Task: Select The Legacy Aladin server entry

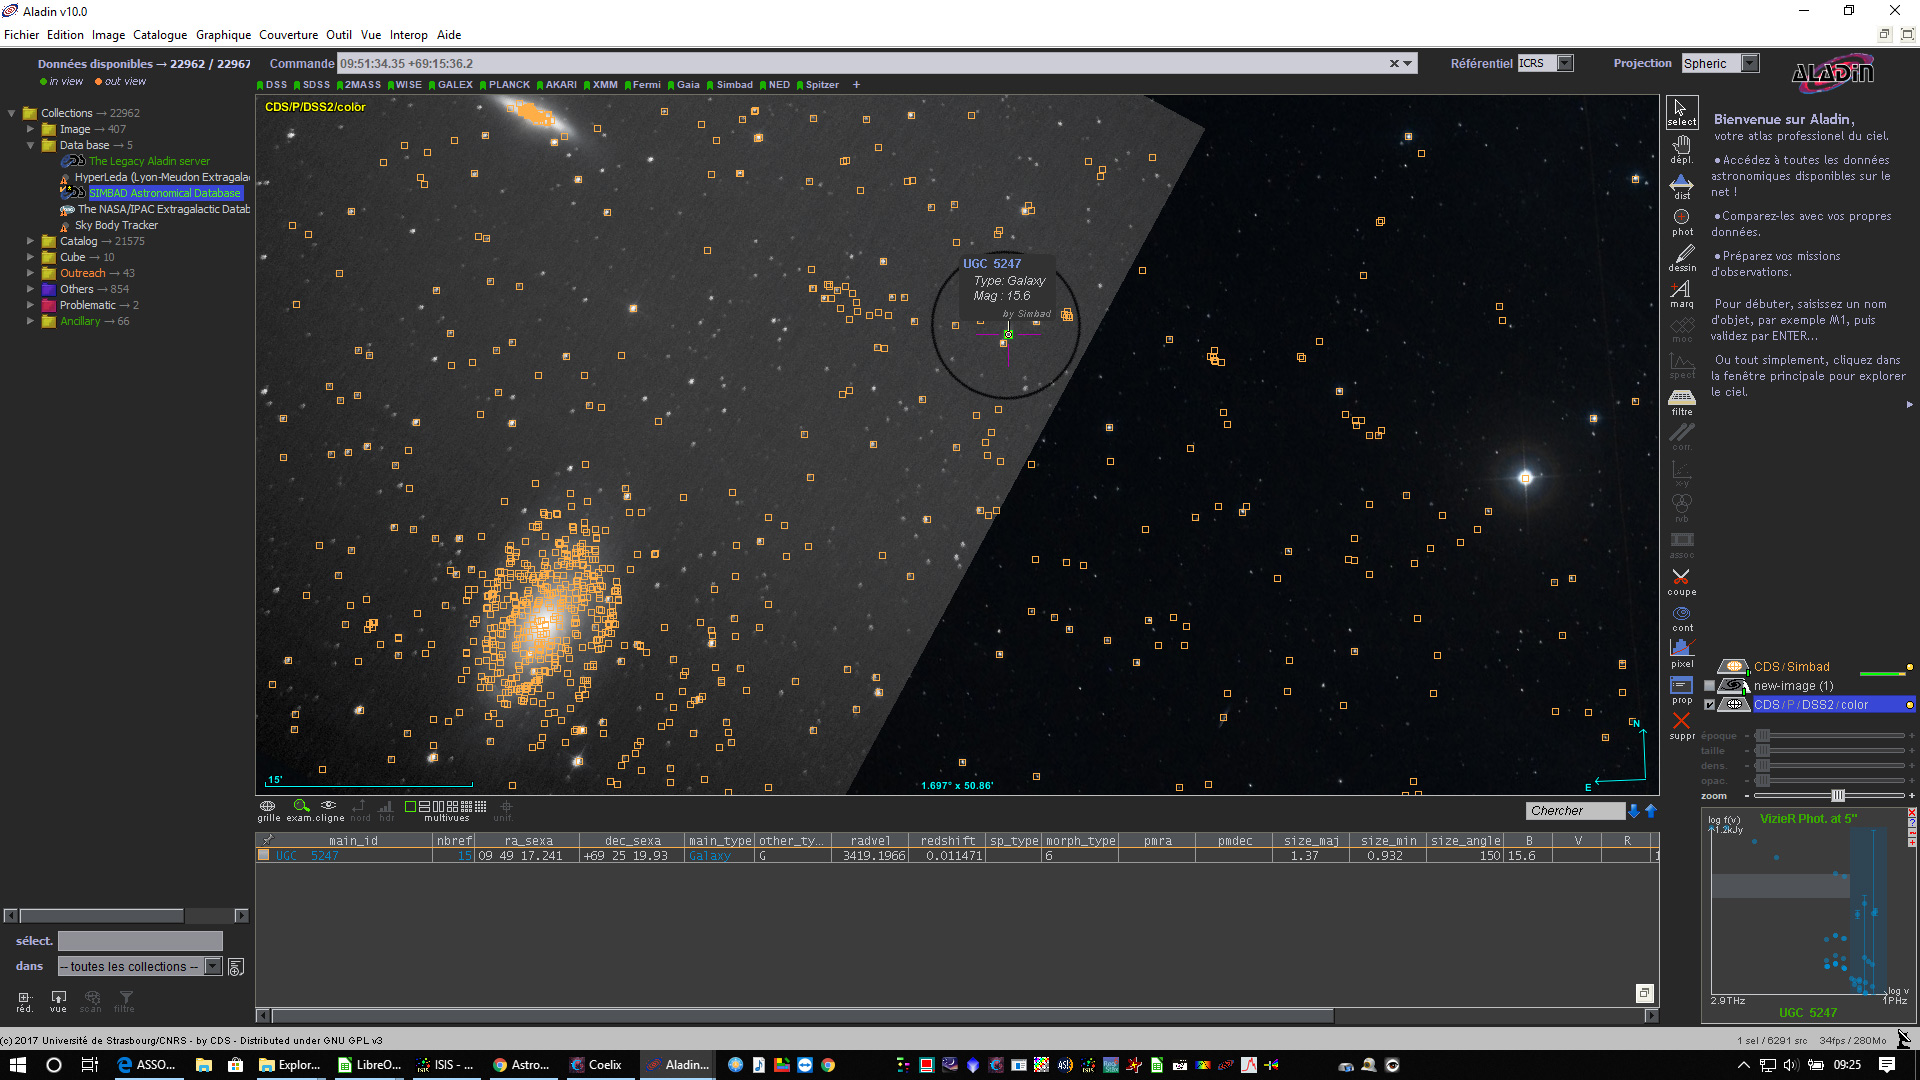Action: [149, 161]
